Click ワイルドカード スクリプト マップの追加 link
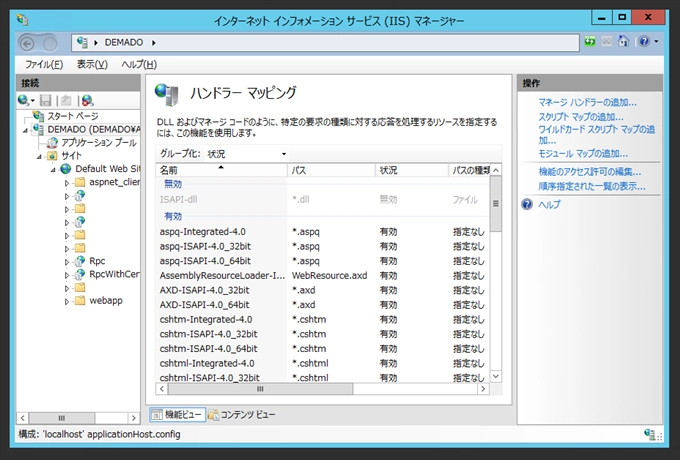The height and width of the screenshot is (460, 680). coord(597,135)
